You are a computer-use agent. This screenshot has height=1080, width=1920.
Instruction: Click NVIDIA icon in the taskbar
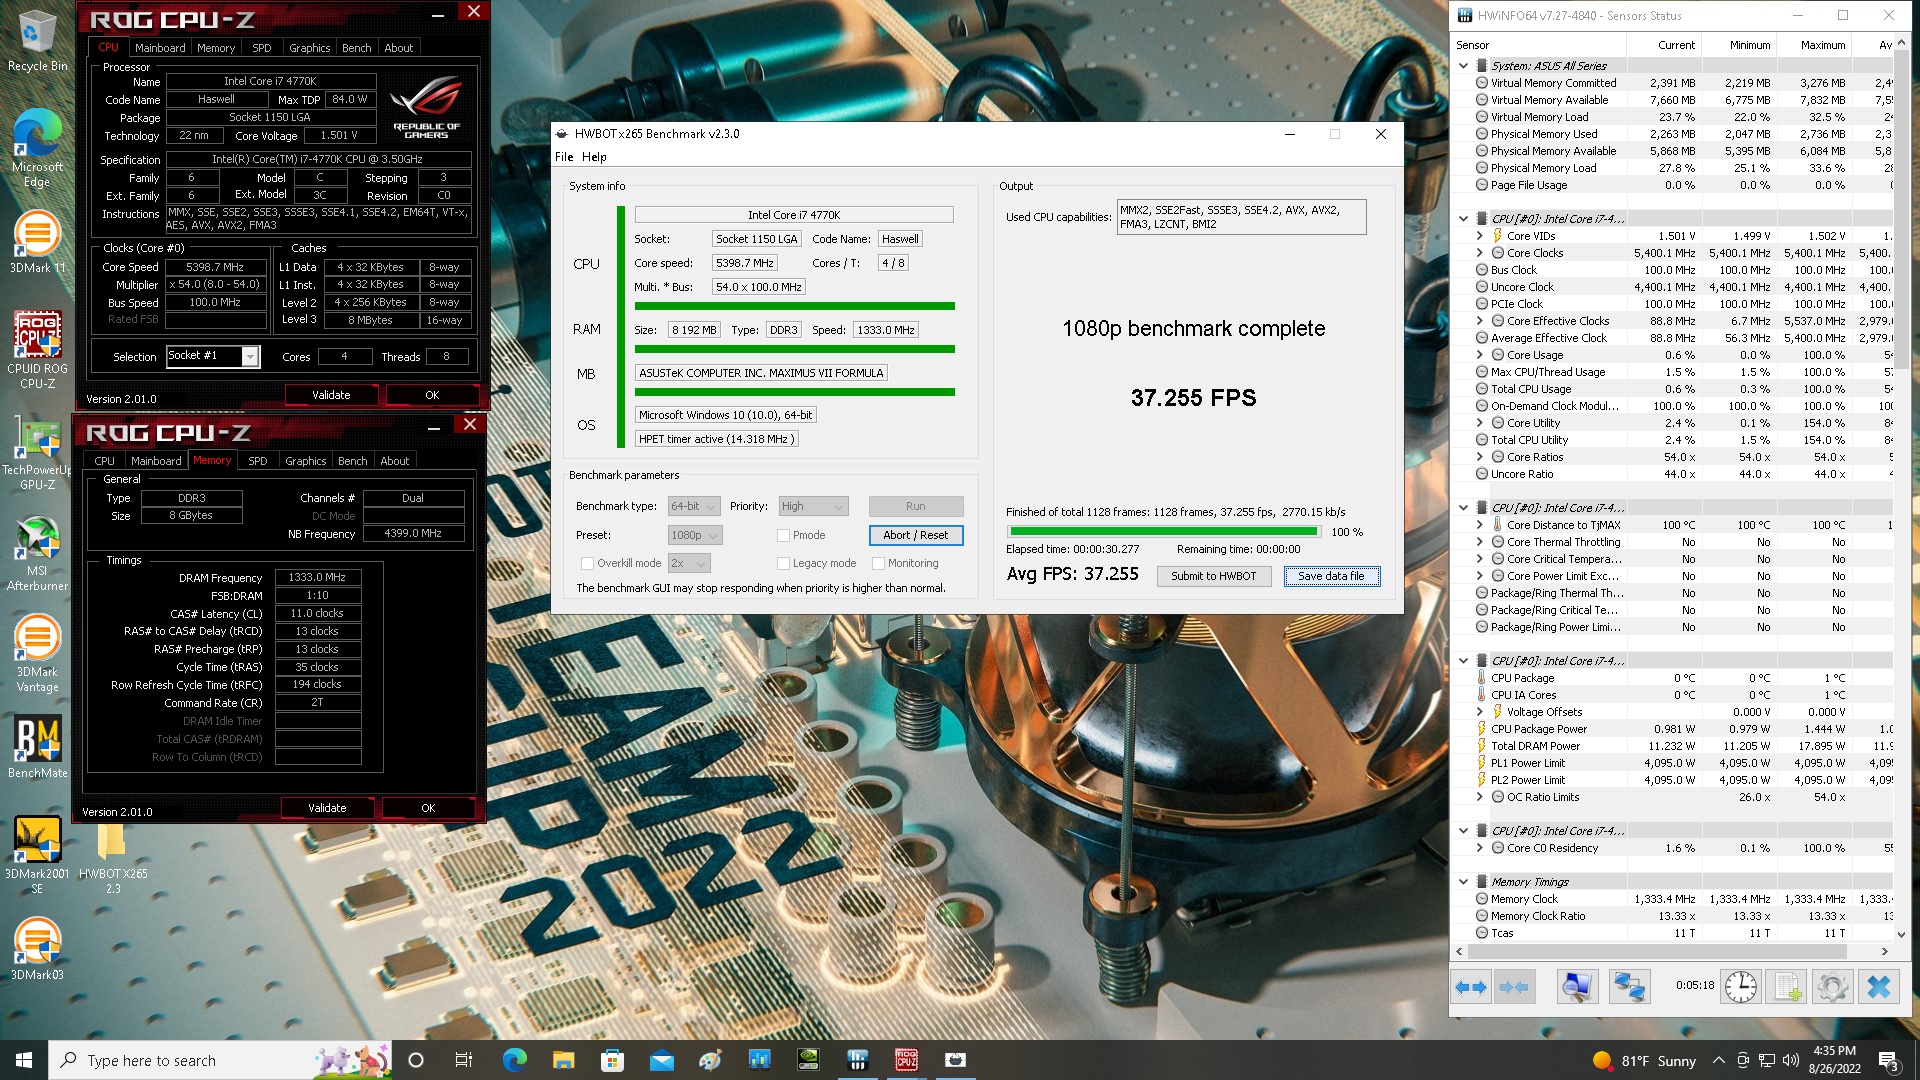coord(808,1060)
